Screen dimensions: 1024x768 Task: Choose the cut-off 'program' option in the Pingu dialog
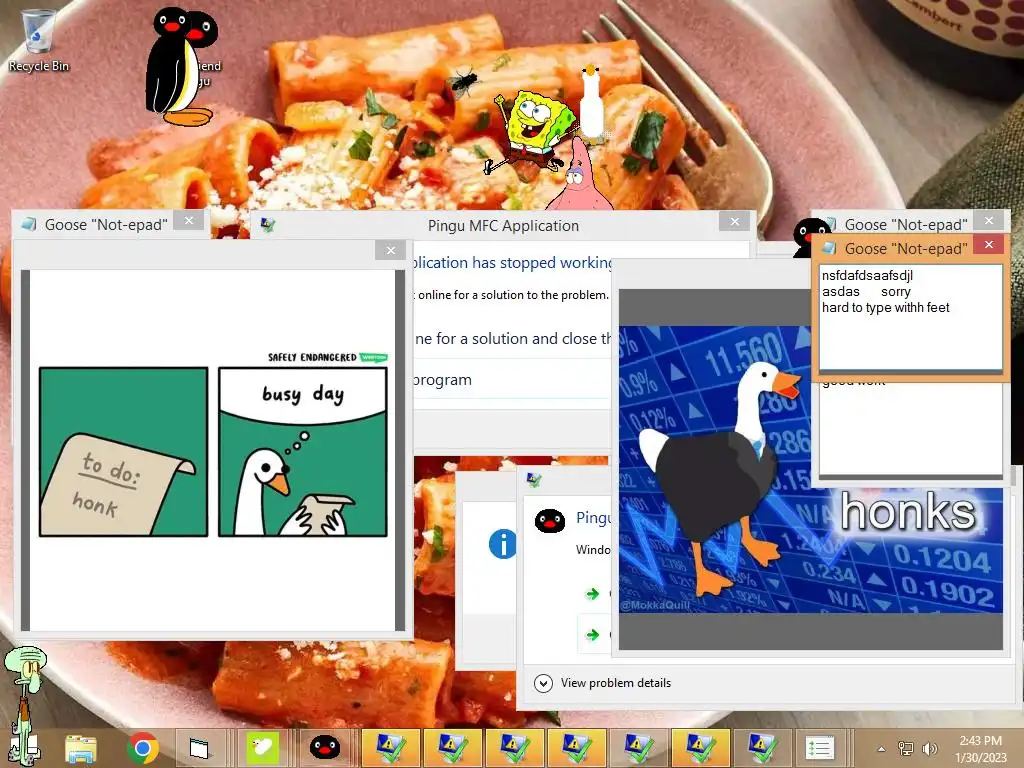pyautogui.click(x=443, y=379)
